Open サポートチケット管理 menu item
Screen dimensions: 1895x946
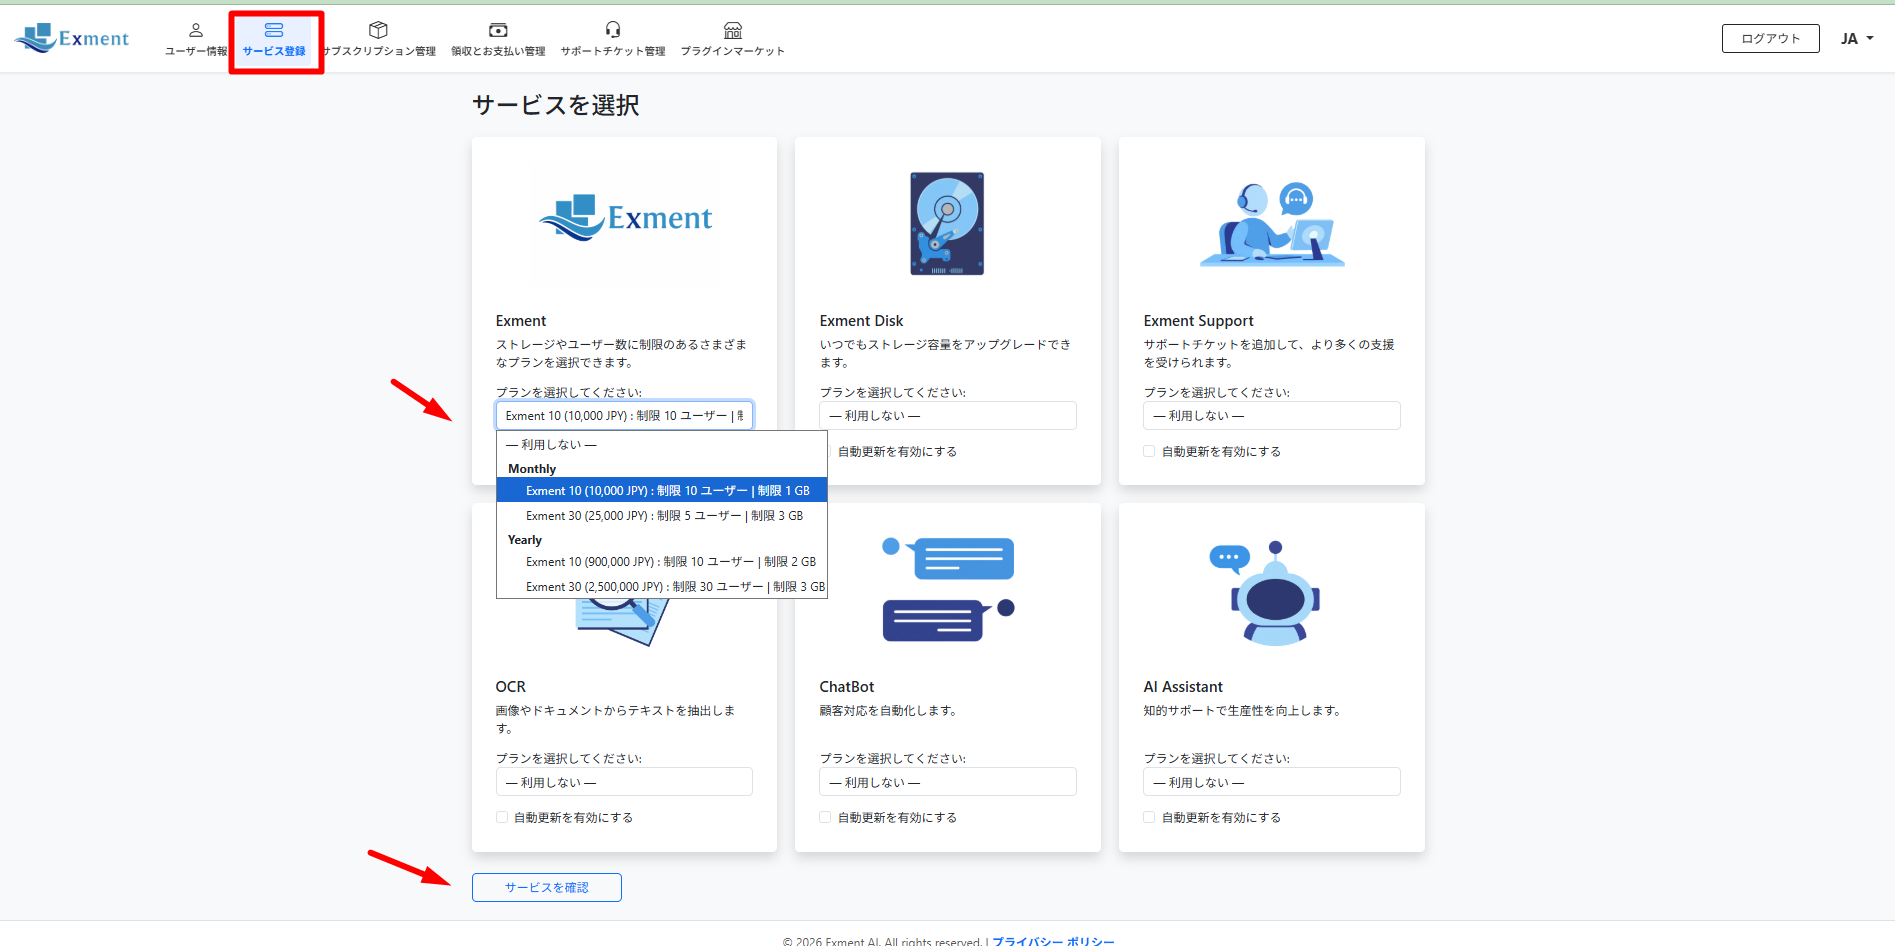click(613, 40)
